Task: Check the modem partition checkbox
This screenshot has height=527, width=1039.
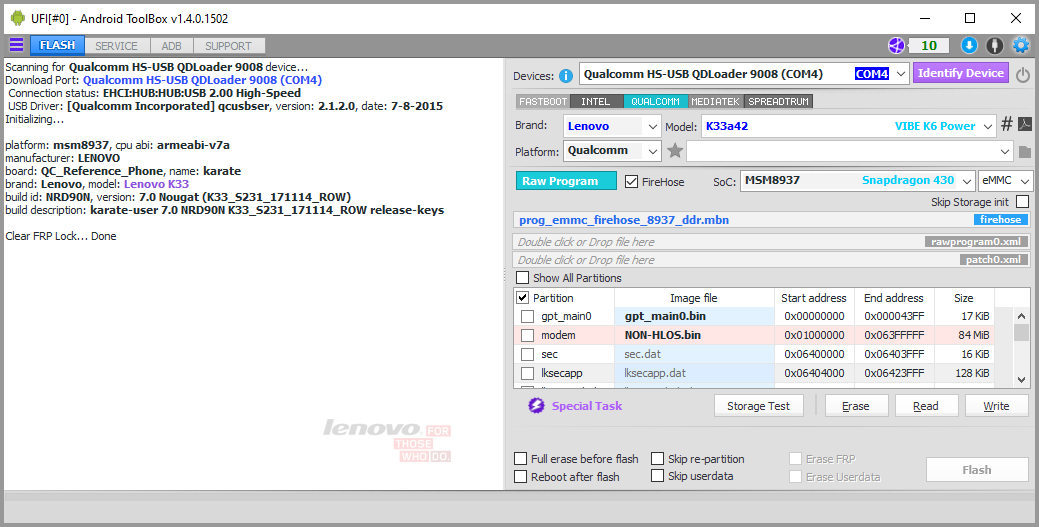Action: tap(527, 335)
